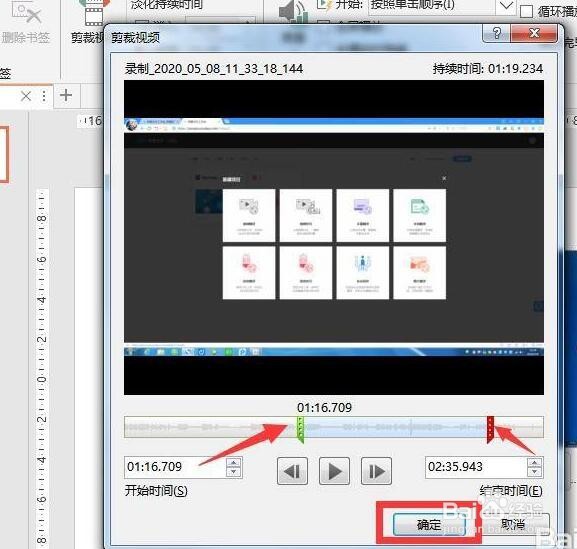Add a new tab with plus button
Viewport: 577px width, 549px height.
66,95
